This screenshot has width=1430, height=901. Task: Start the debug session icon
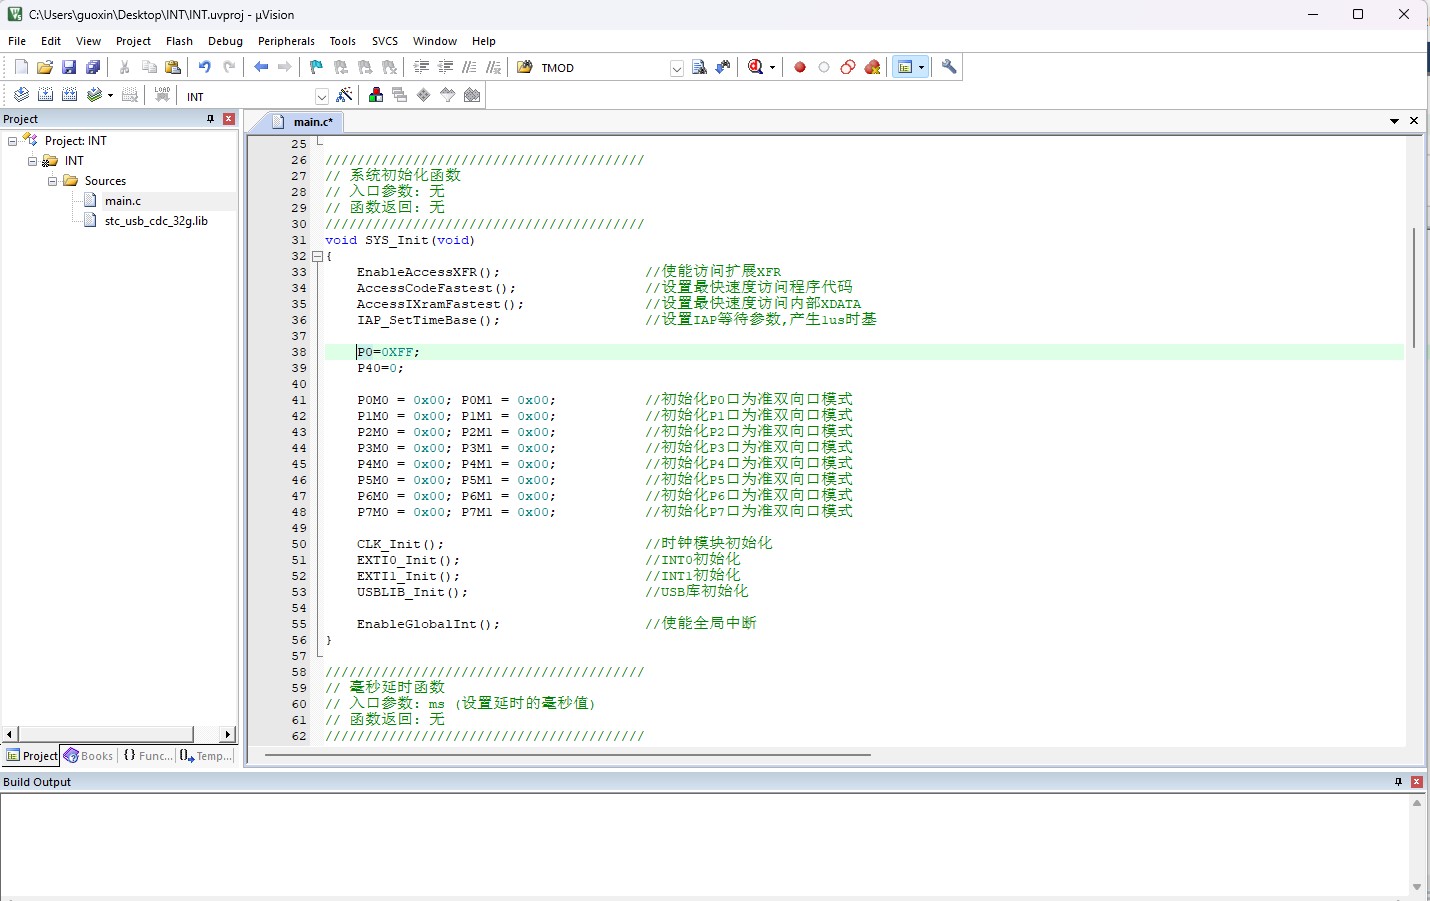click(x=757, y=67)
